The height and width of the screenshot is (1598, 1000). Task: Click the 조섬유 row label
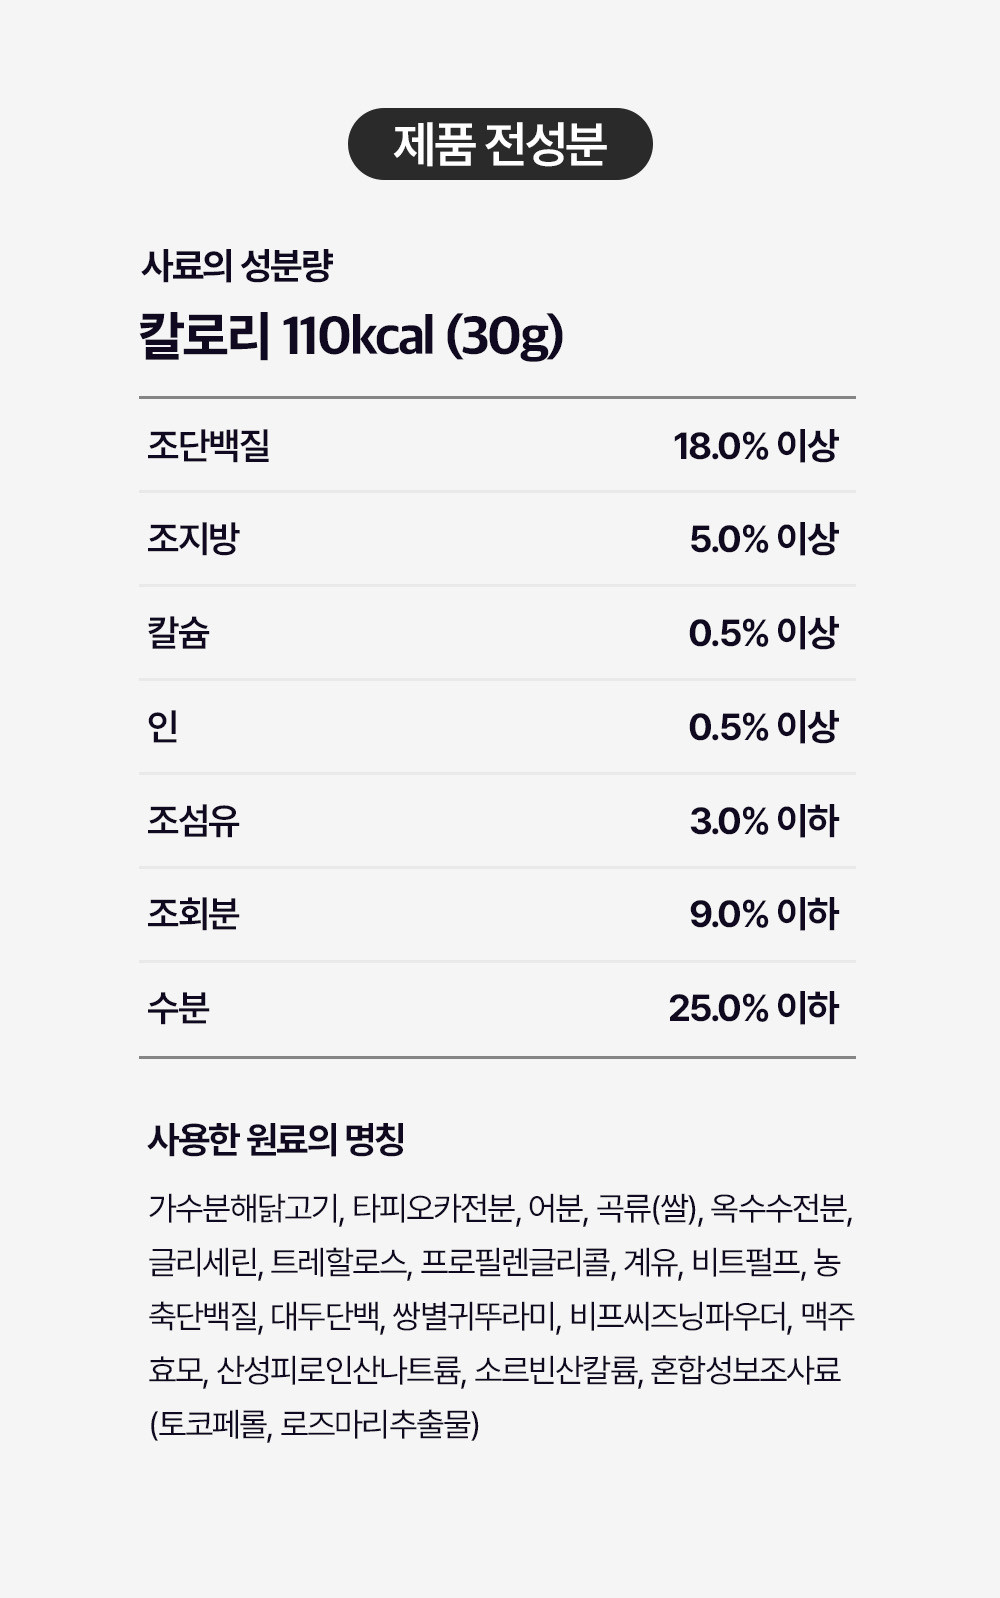(x=194, y=821)
